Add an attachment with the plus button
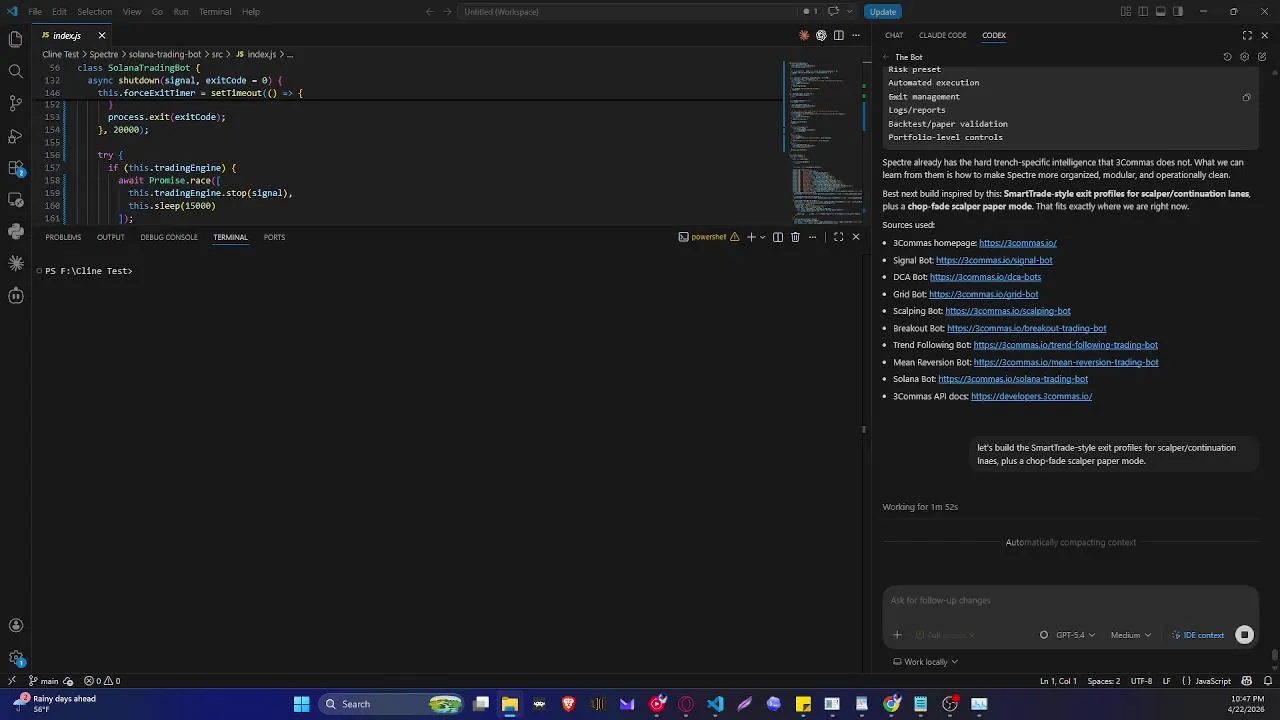Viewport: 1280px width, 720px height. pos(897,635)
